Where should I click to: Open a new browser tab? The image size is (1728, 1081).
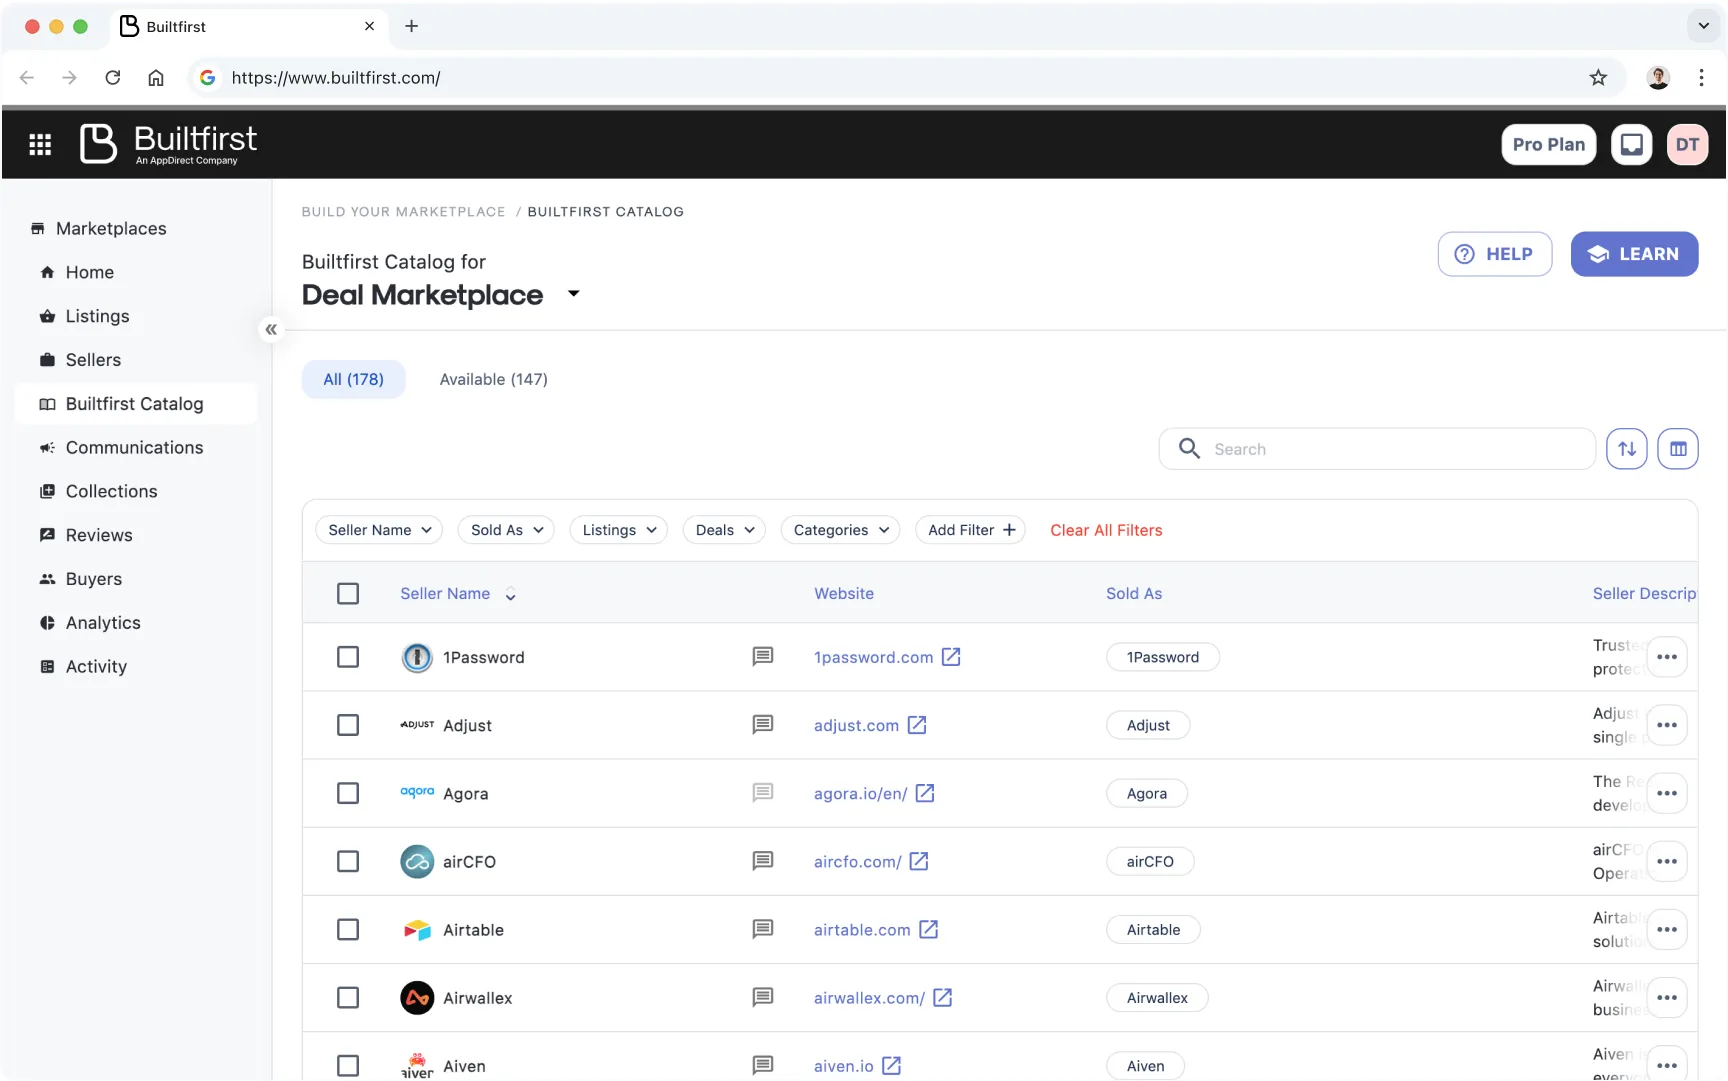(411, 26)
